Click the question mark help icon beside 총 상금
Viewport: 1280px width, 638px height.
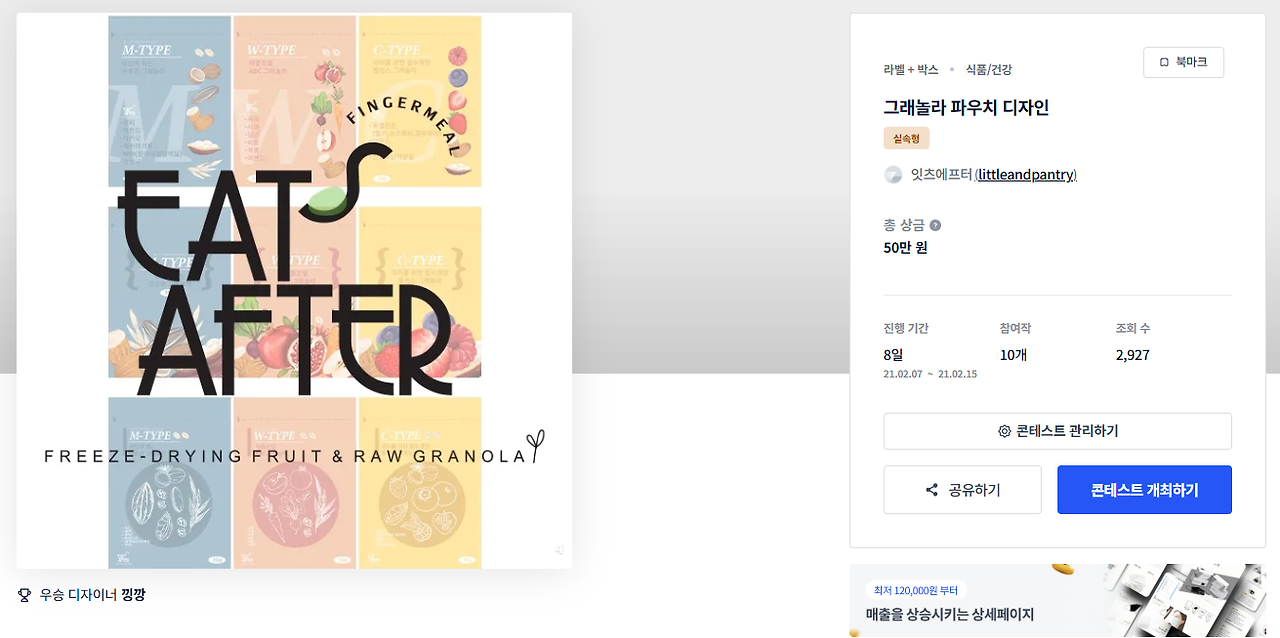(935, 225)
